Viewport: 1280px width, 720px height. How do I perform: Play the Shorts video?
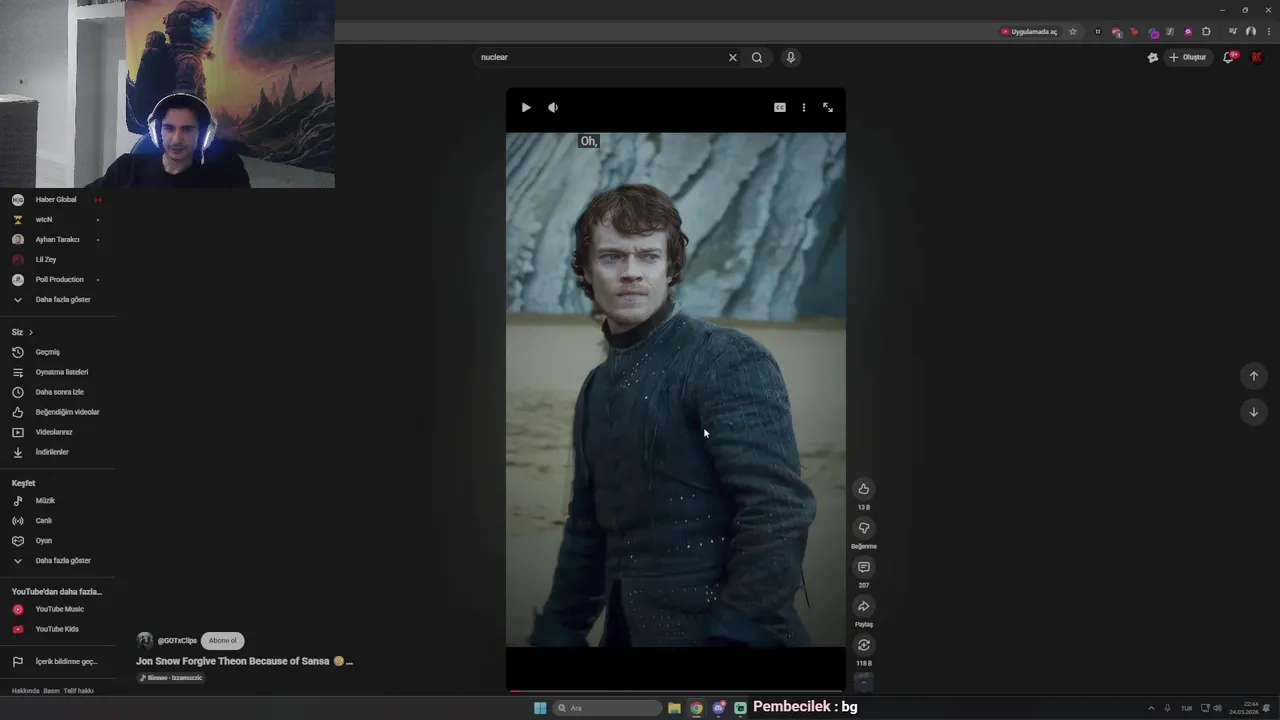tap(526, 107)
